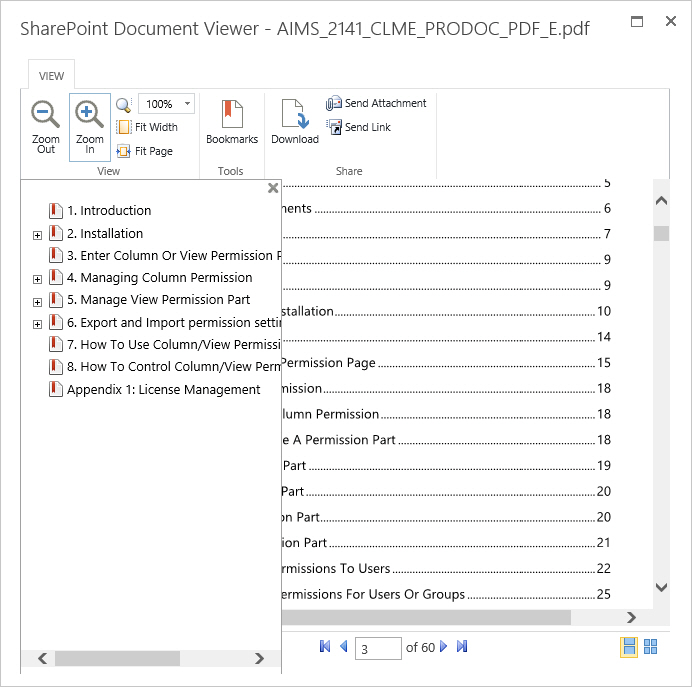Click the Zoom In magnifier icon
Viewport: 692px width, 687px height.
[90, 114]
